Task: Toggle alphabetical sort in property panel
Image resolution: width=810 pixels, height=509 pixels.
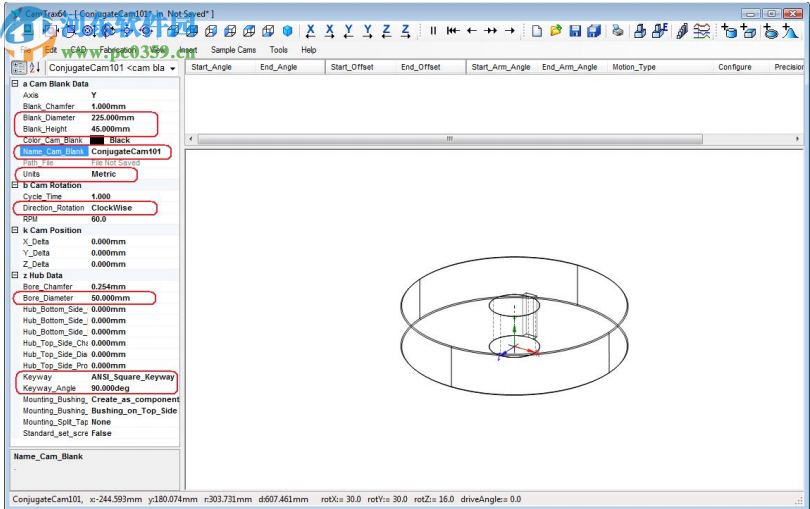Action: [x=35, y=68]
